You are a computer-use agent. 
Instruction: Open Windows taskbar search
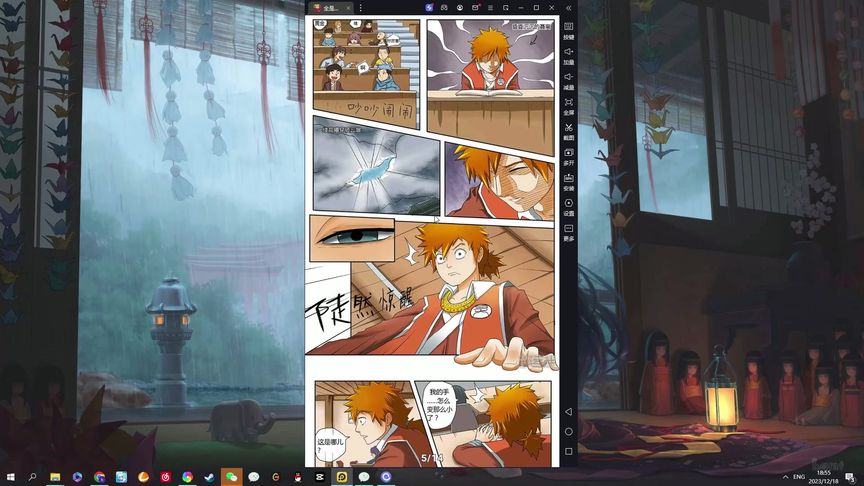(x=32, y=477)
